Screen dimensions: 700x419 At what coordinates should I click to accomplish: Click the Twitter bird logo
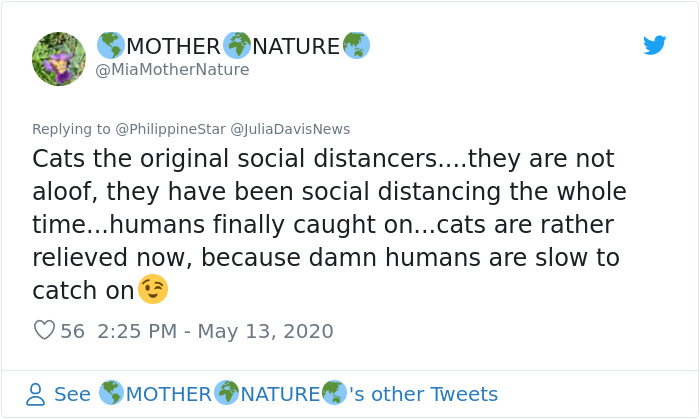pos(654,45)
